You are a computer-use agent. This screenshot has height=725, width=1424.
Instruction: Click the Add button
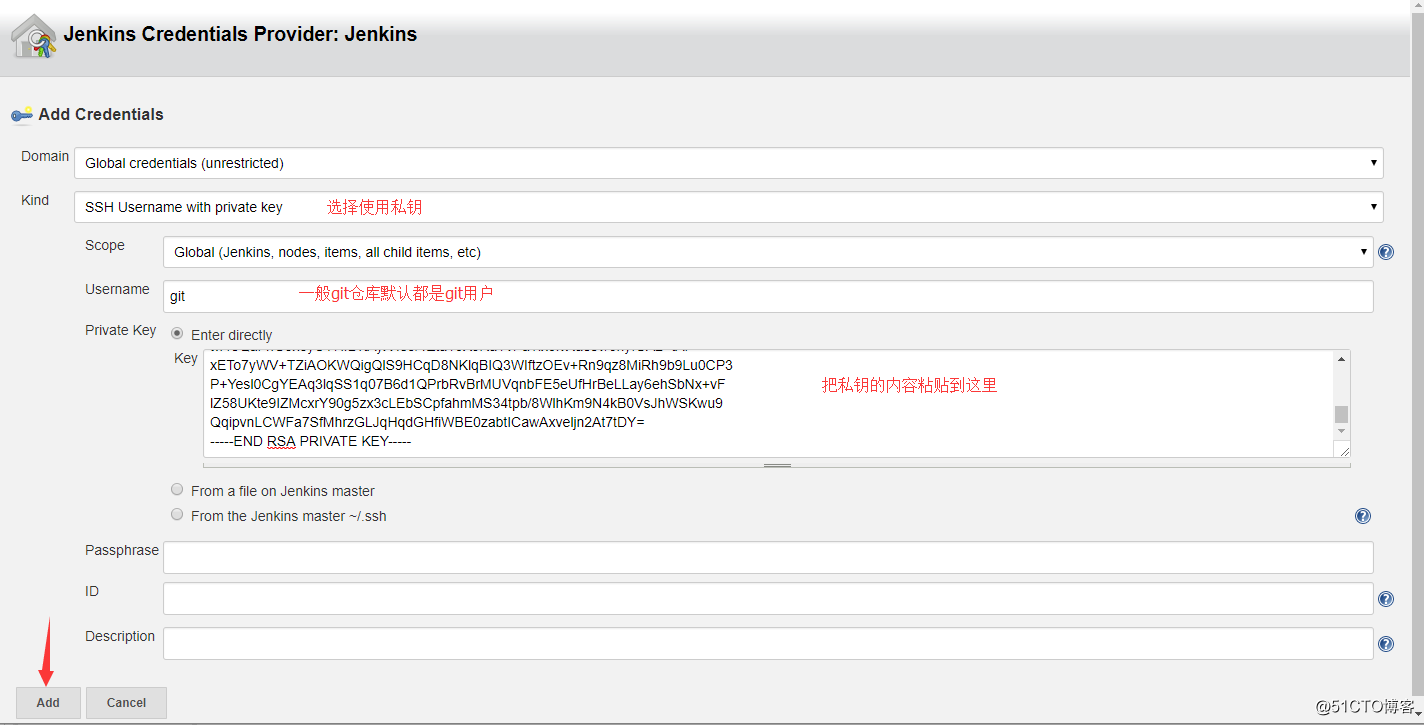pyautogui.click(x=48, y=703)
